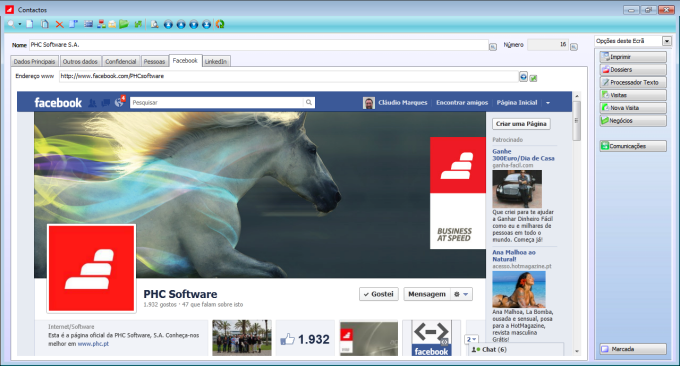Click Criar uma Página button
The image size is (680, 366).
(521, 124)
